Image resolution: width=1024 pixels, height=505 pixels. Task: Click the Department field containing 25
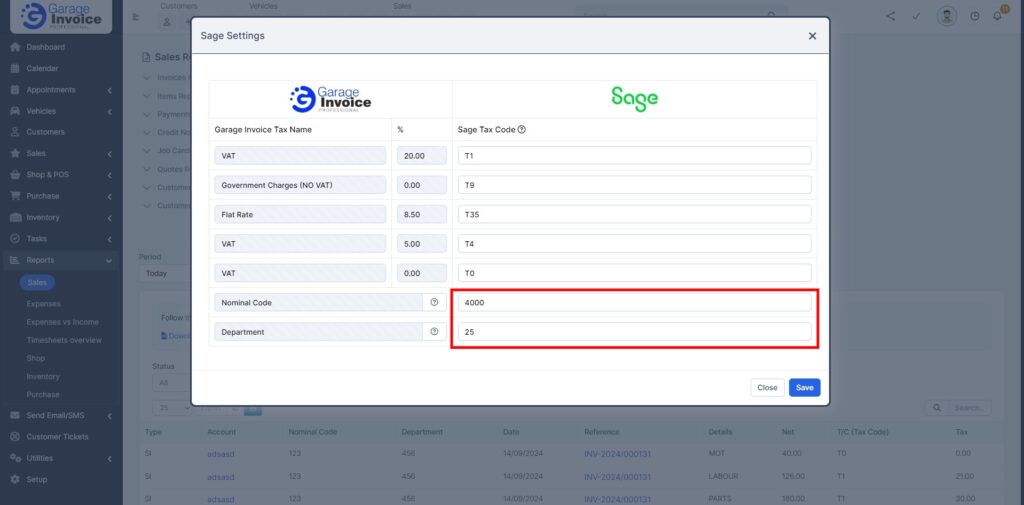pos(634,332)
